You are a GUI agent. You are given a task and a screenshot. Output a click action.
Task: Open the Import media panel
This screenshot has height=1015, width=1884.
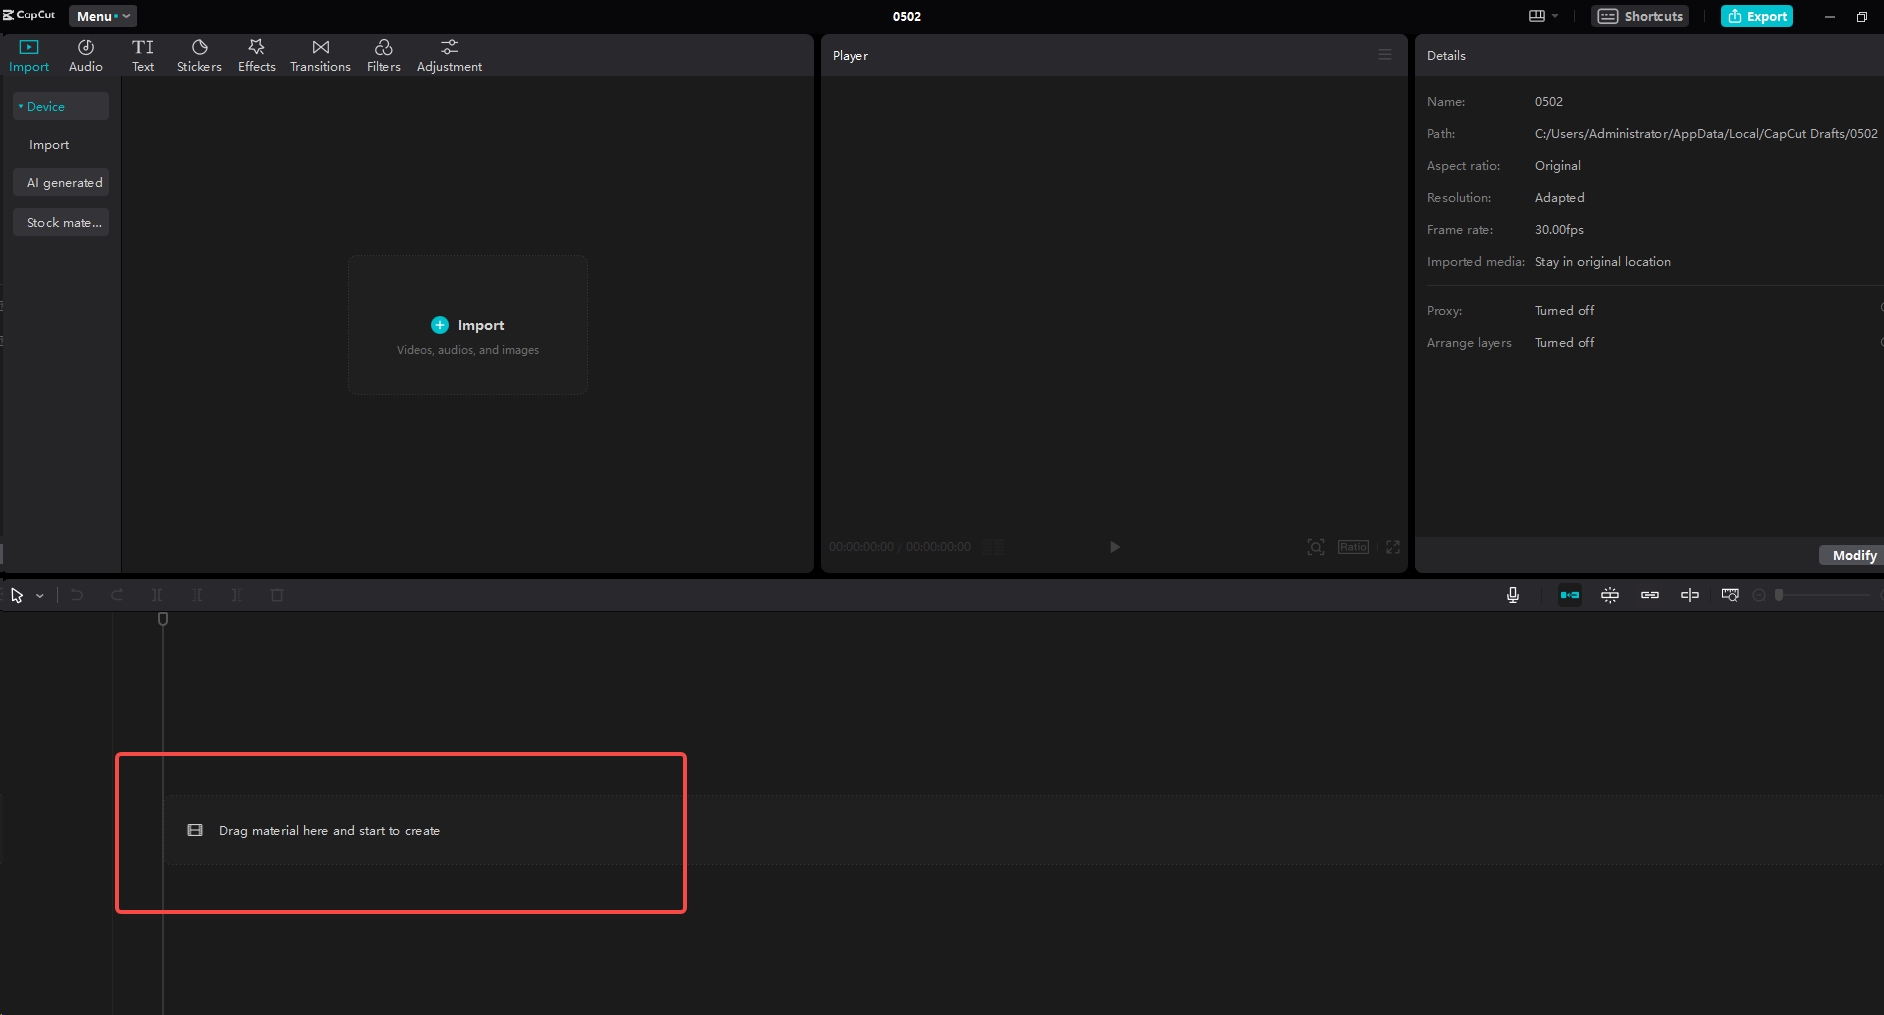28,54
